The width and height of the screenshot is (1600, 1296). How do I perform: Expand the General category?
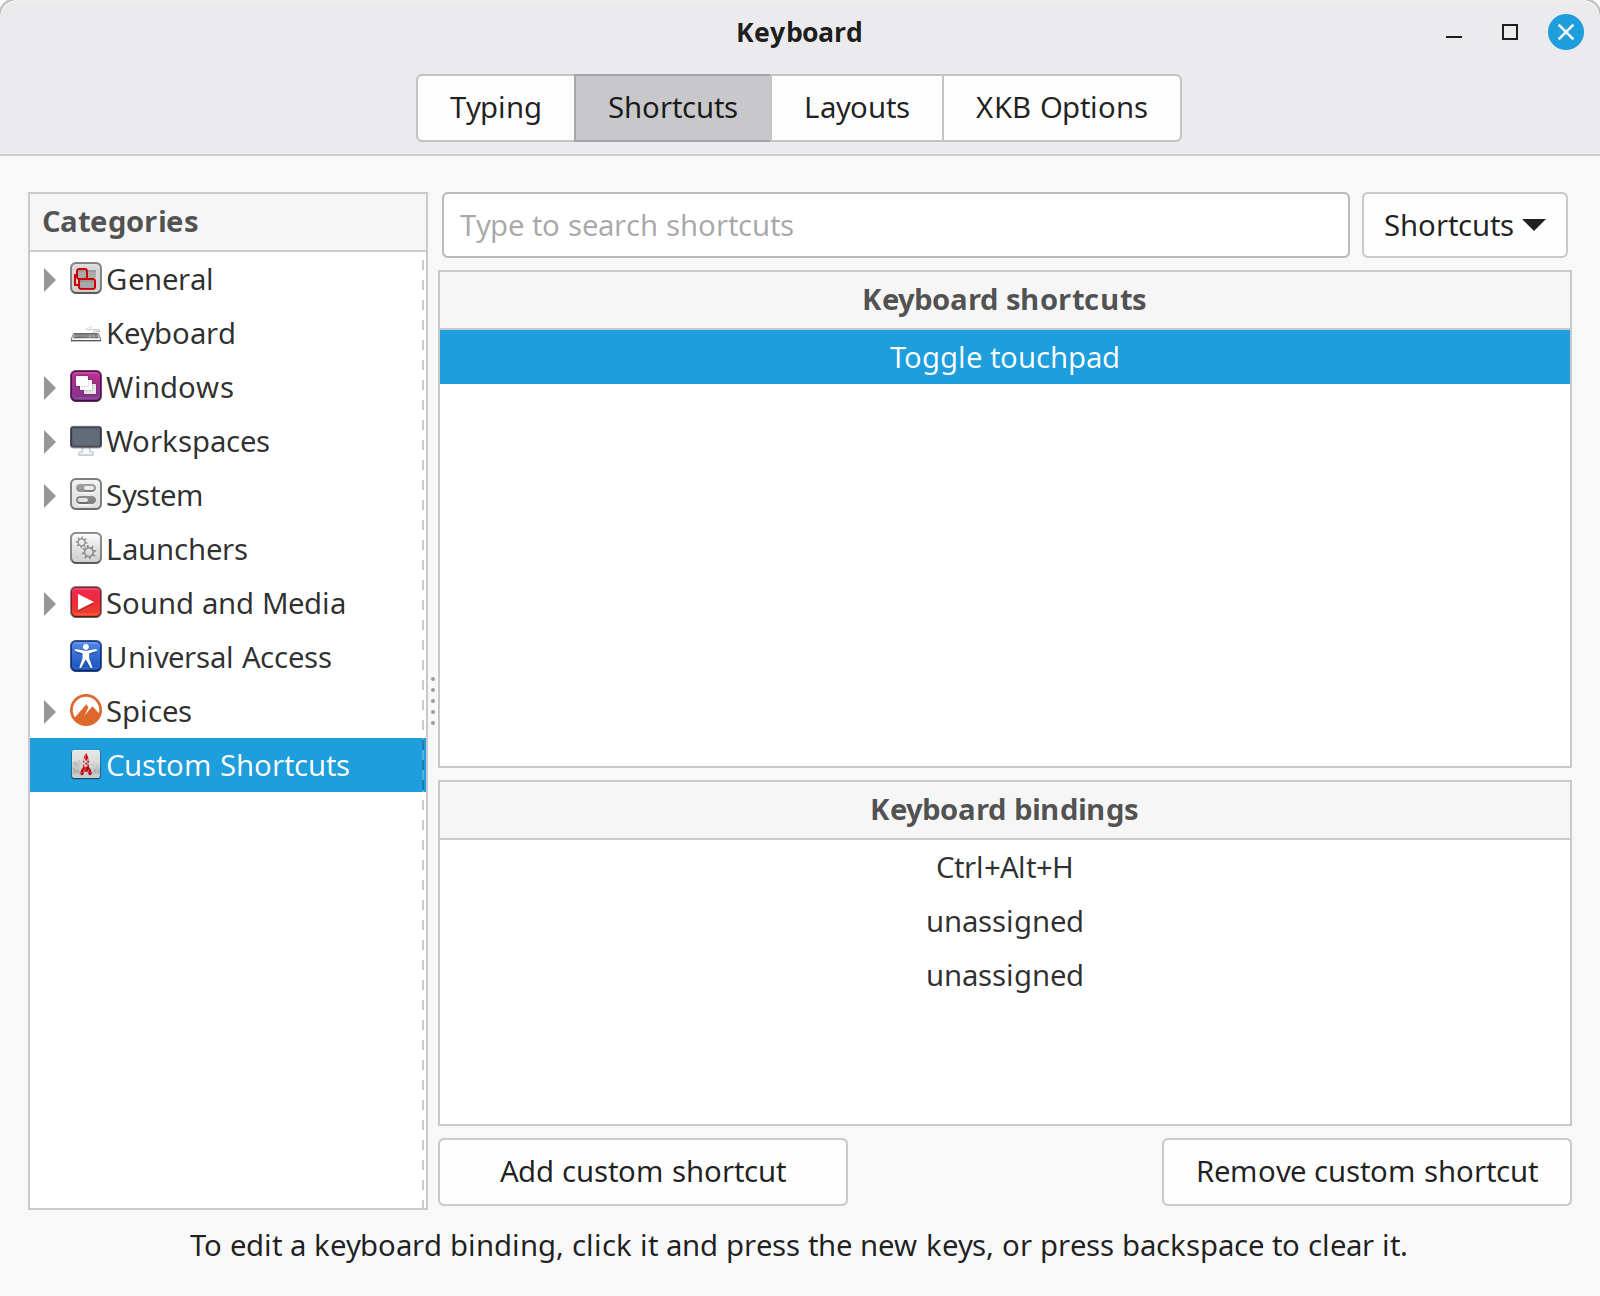point(49,279)
